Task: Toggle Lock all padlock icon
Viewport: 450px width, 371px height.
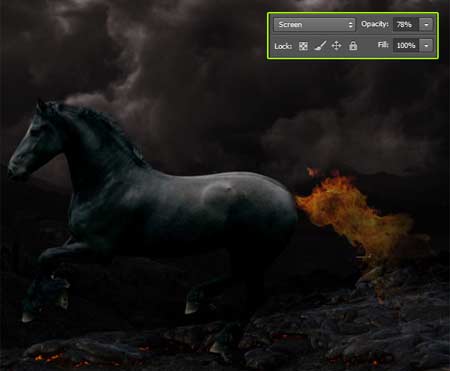Action: (353, 45)
